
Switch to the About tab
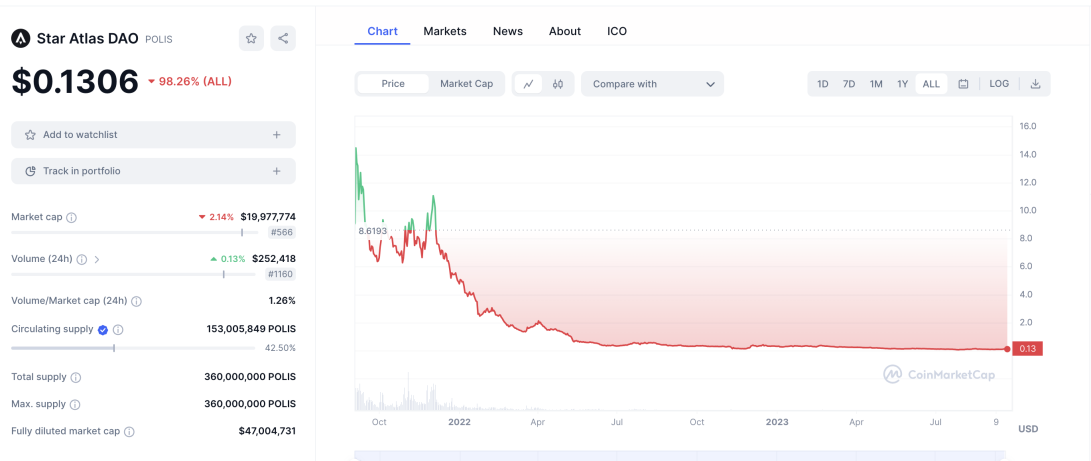565,31
